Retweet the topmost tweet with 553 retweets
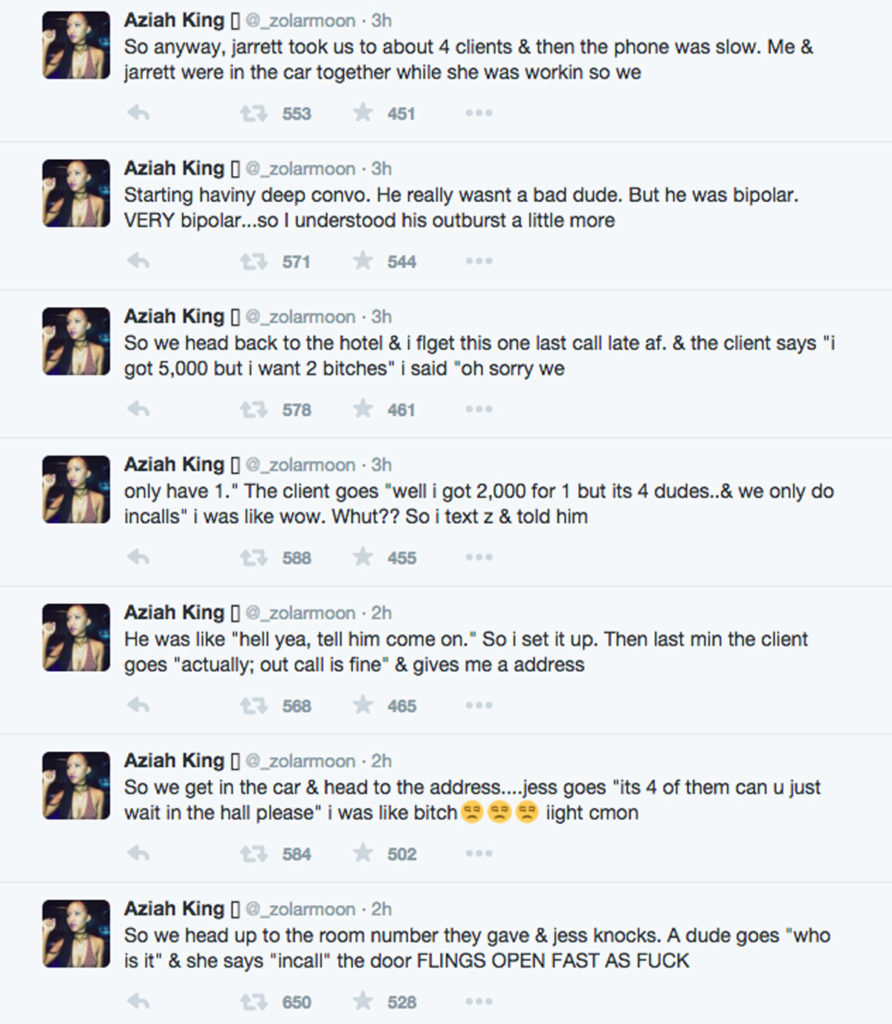 (253, 112)
